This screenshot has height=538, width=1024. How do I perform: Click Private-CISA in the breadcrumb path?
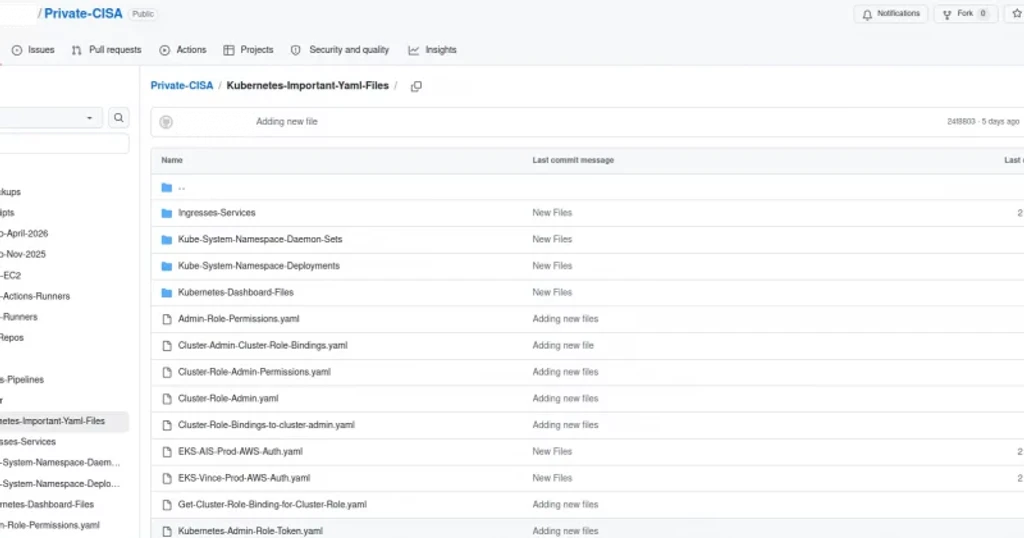[x=182, y=86]
